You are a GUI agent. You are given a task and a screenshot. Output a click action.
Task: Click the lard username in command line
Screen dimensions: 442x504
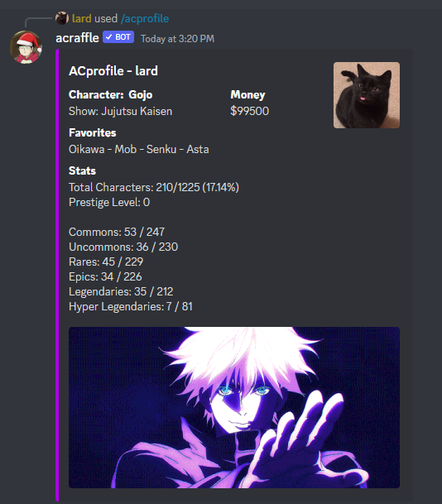(x=81, y=18)
